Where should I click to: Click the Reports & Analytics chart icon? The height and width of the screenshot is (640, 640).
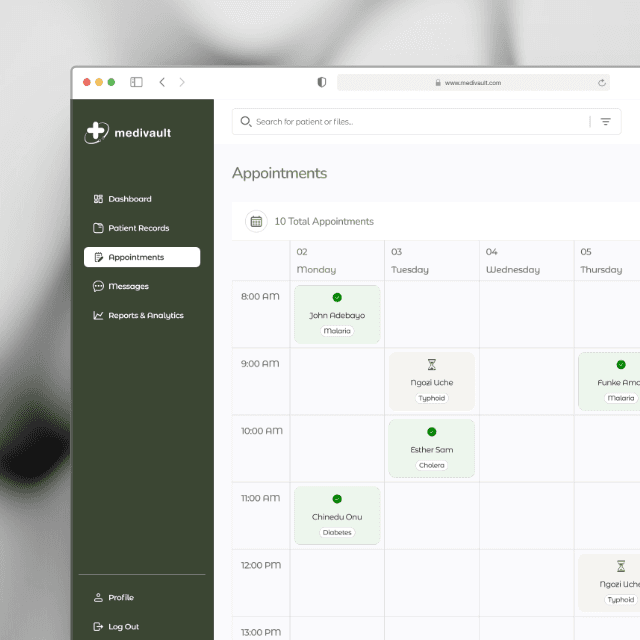pyautogui.click(x=98, y=315)
